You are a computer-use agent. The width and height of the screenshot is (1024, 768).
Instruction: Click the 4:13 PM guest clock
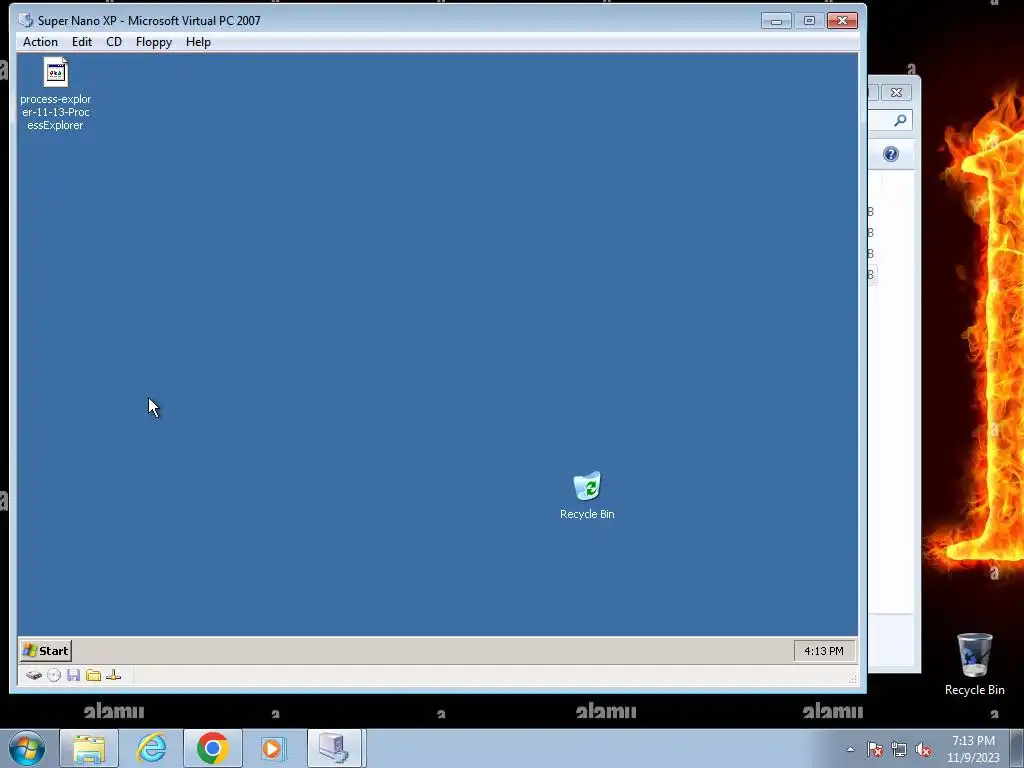tap(824, 651)
